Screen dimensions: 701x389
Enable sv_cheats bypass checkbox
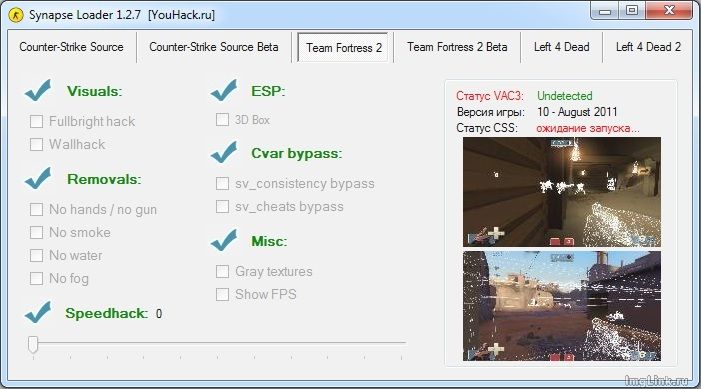[222, 207]
